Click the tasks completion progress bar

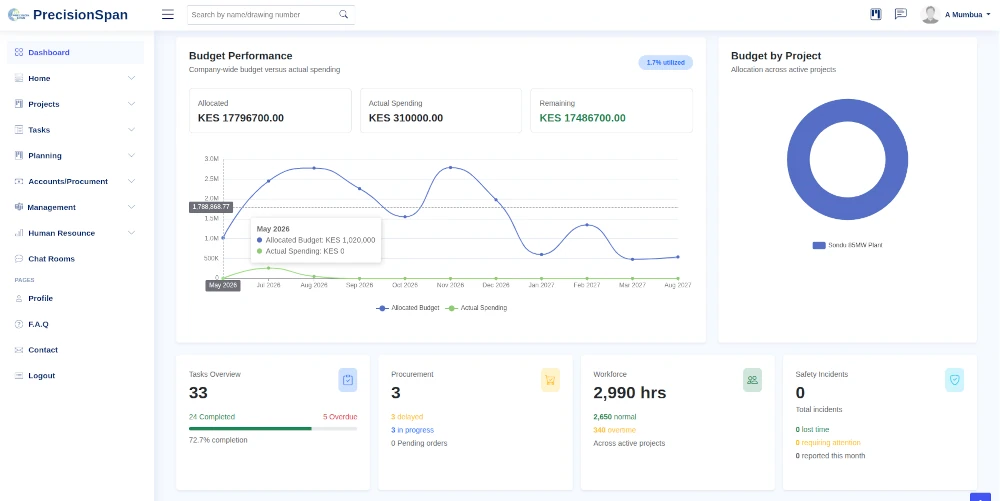point(273,429)
